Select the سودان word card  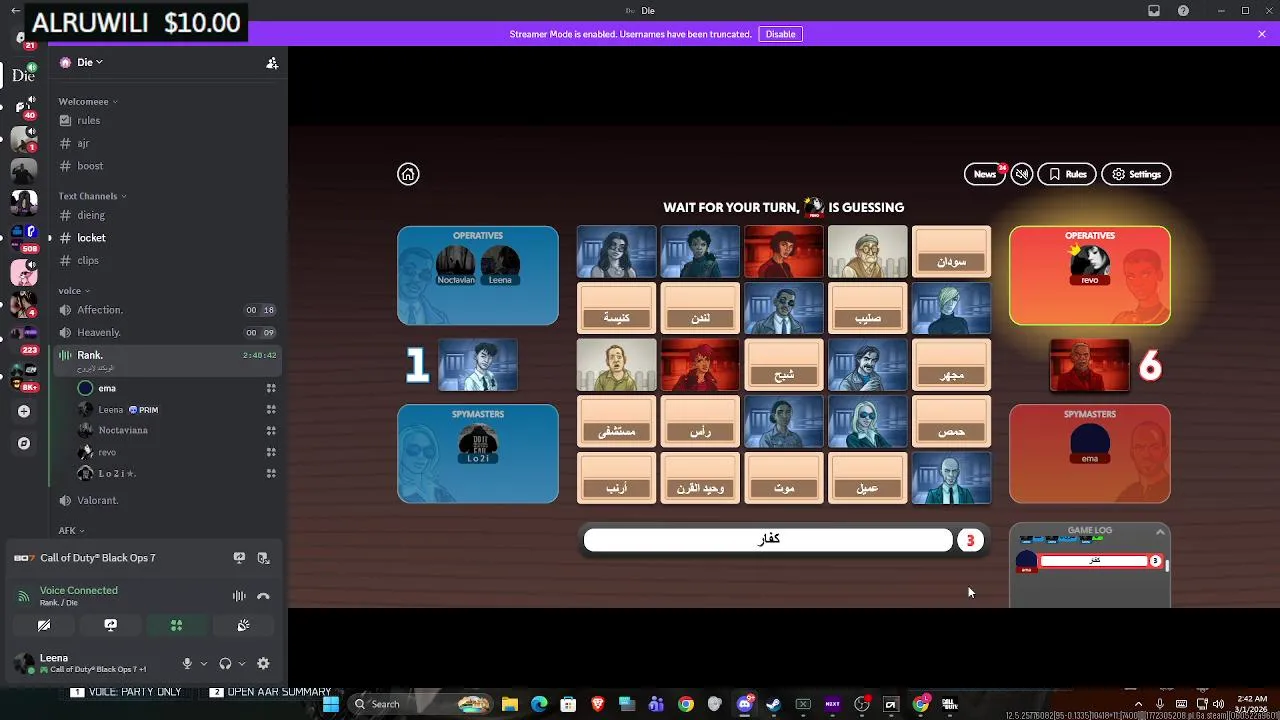(x=951, y=252)
